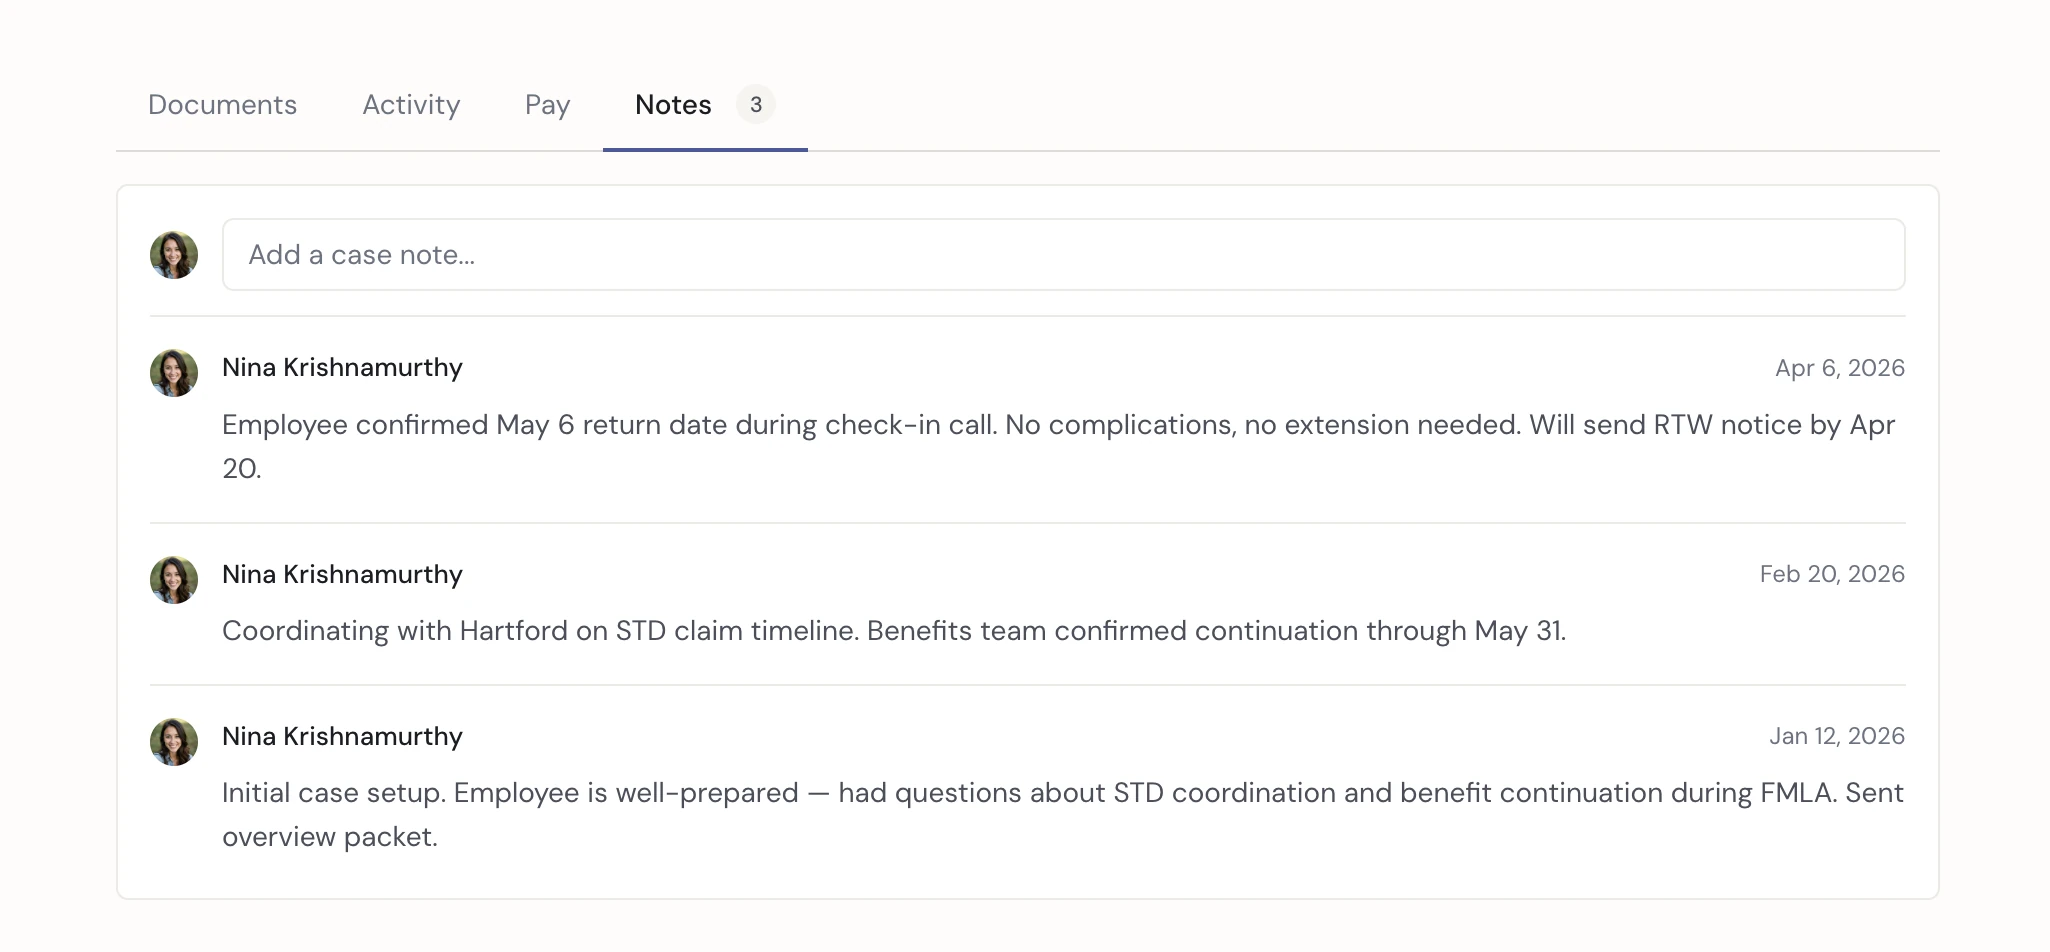
Task: Open Nina Krishnamurthy's name on Jan 12 note
Action: [342, 737]
